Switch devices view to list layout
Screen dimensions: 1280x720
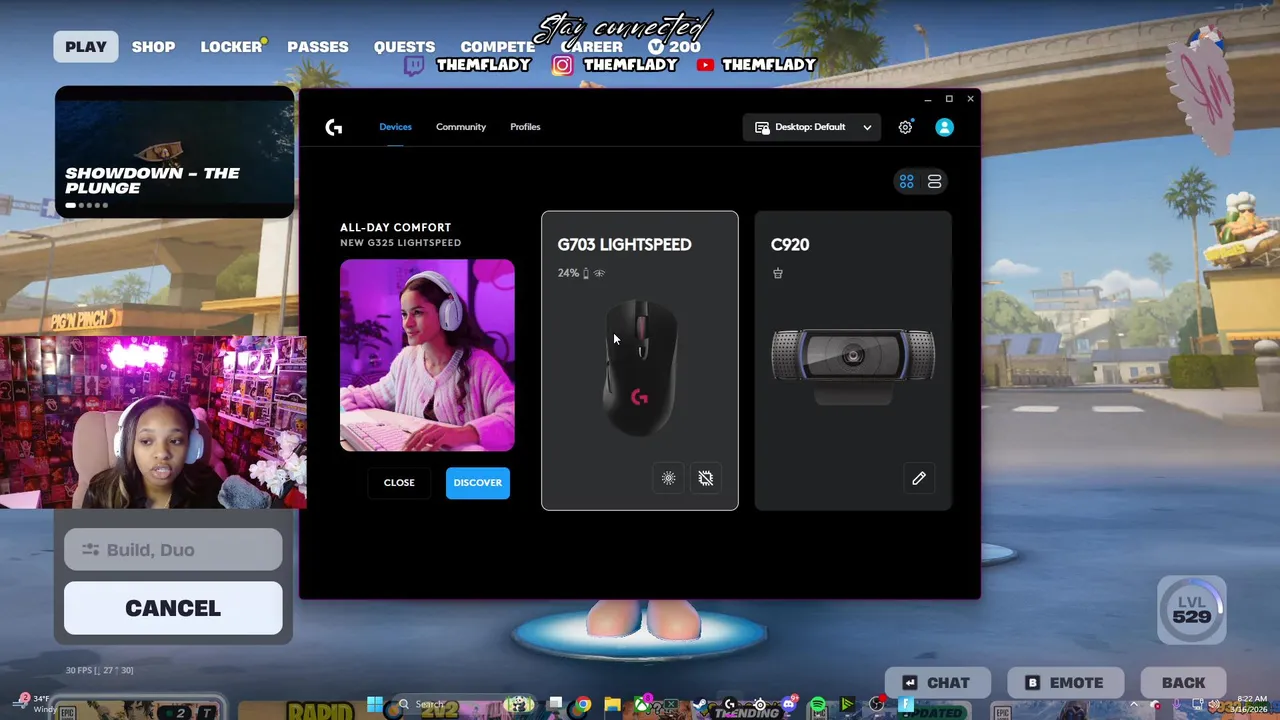pos(934,181)
